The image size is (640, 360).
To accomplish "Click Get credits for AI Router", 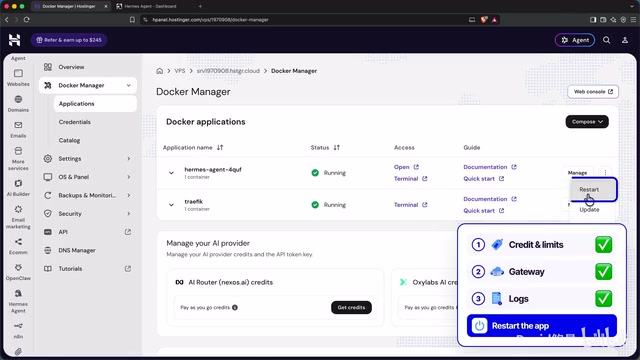I will tap(351, 307).
